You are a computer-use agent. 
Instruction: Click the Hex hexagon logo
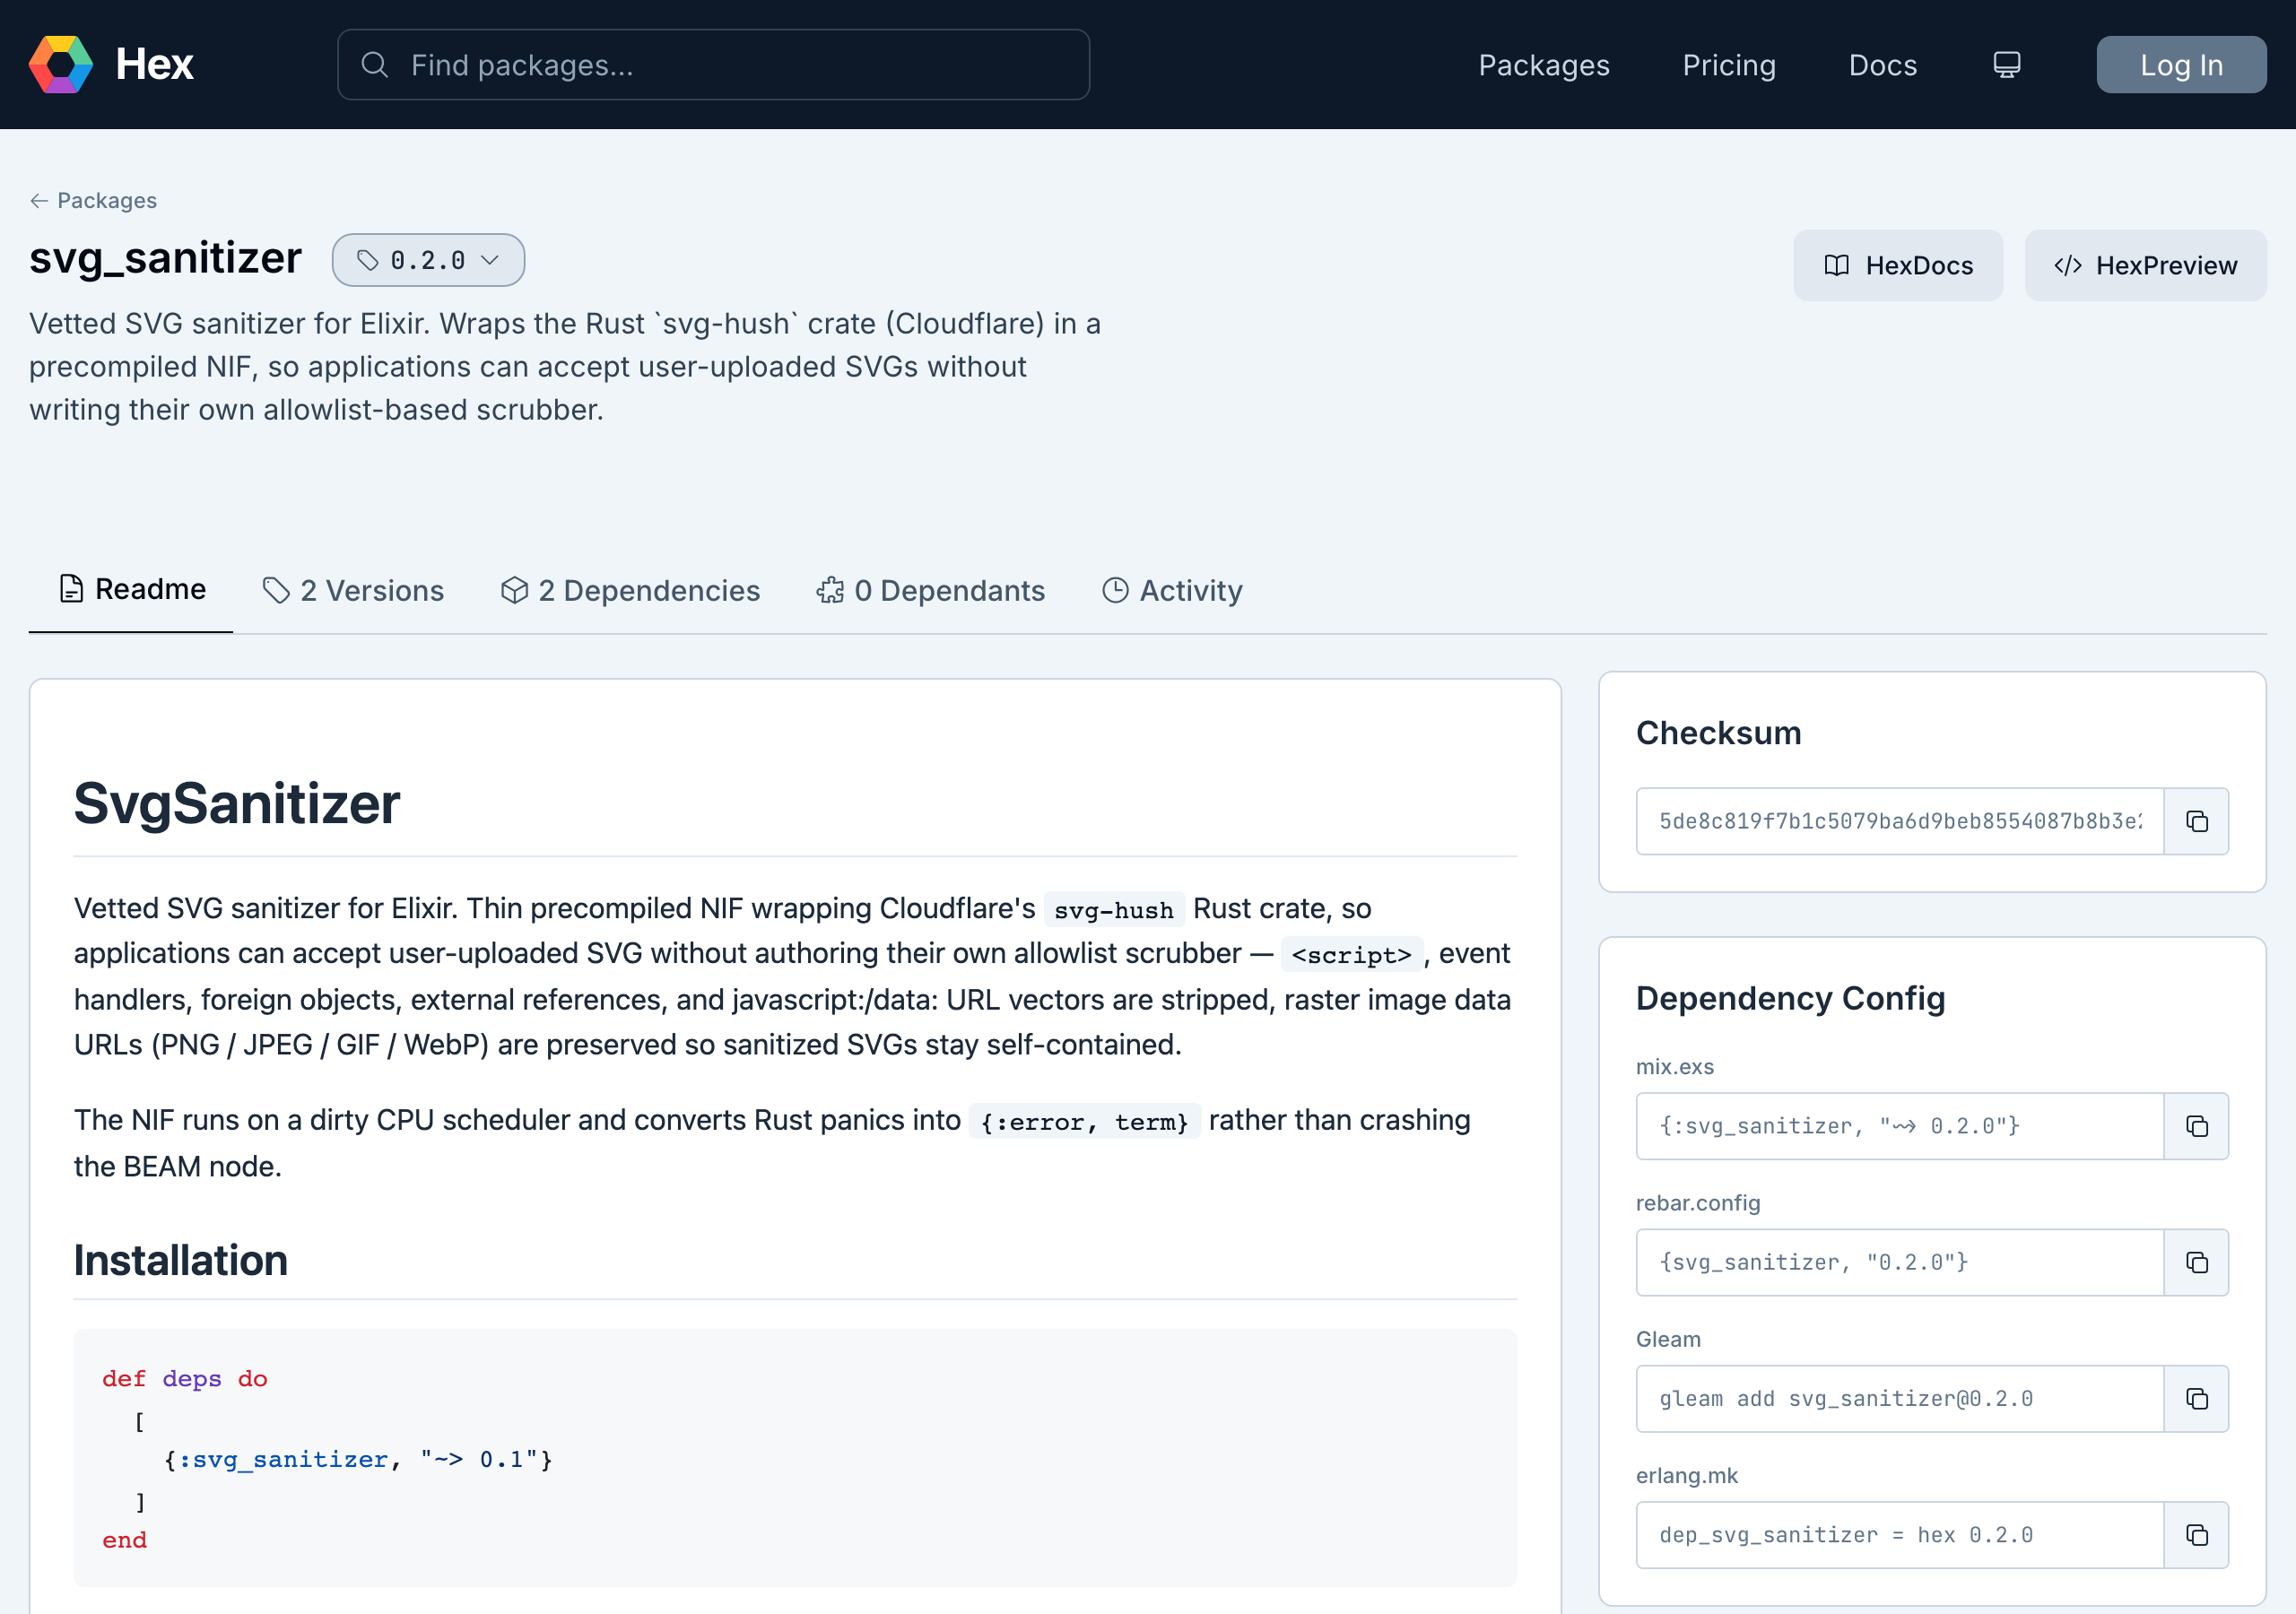[61, 65]
